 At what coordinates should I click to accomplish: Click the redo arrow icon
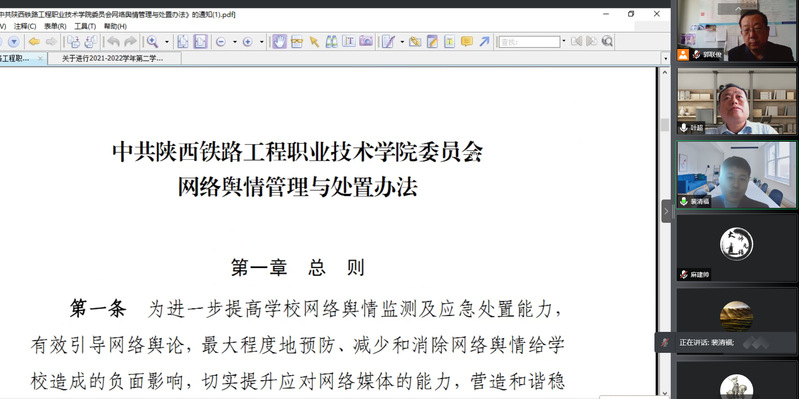point(130,42)
